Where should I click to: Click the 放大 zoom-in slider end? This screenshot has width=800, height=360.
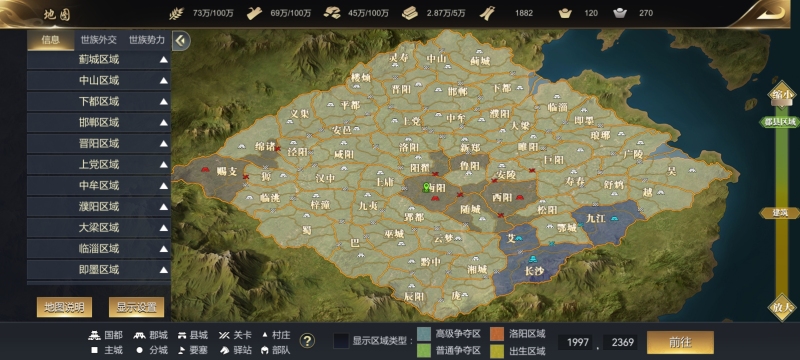pyautogui.click(x=782, y=307)
